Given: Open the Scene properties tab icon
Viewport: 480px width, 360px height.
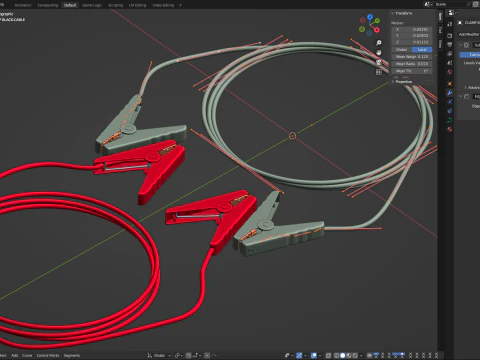Looking at the screenshot, I should tap(450, 63).
